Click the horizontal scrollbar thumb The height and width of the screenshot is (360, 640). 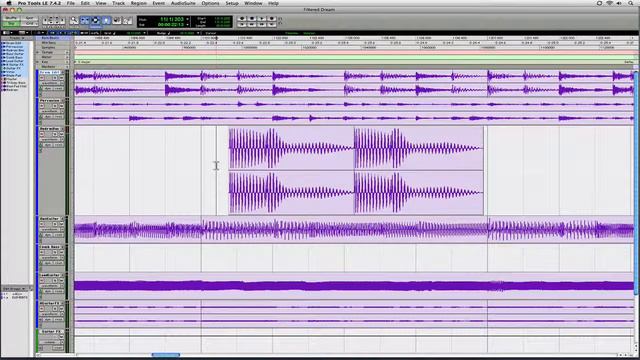tap(166, 355)
